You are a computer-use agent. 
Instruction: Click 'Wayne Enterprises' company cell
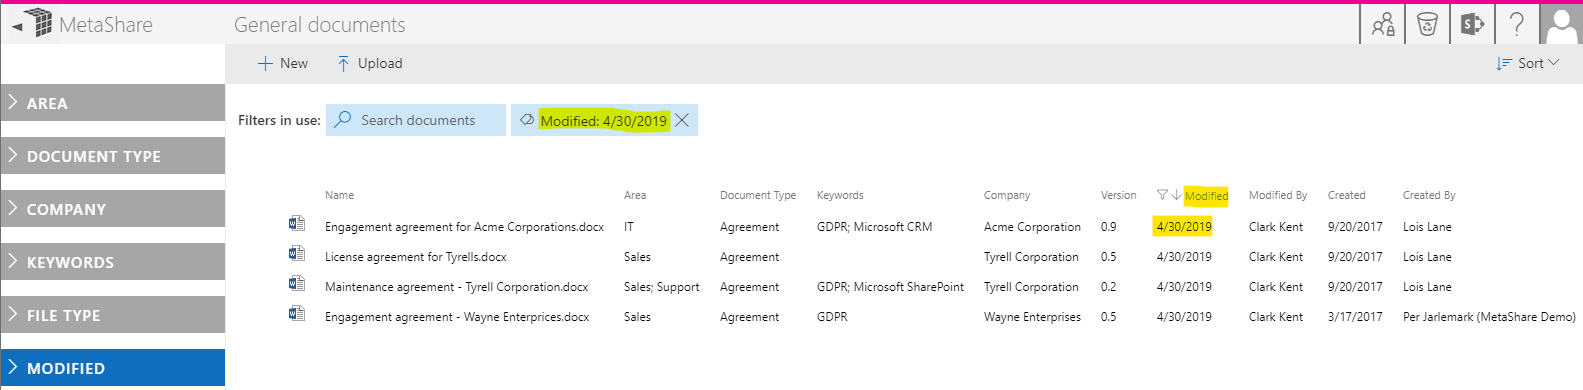(x=1032, y=317)
